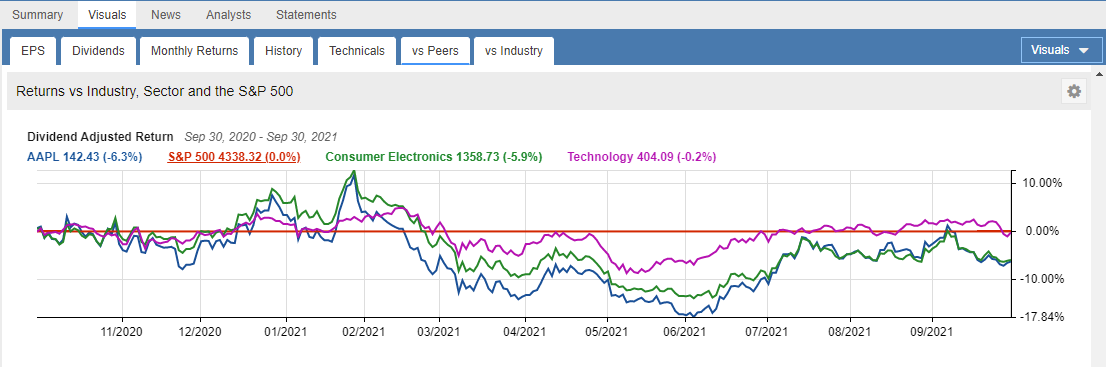Toggle the AAPL 142.43 legend series

[85, 157]
